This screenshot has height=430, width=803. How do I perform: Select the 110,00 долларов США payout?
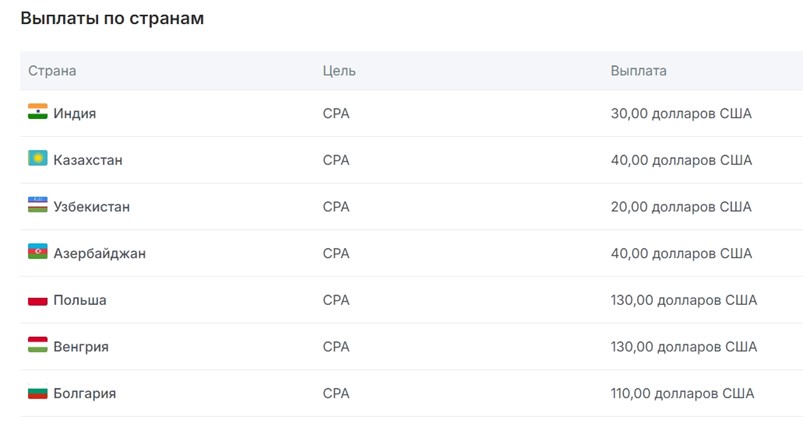pyautogui.click(x=682, y=393)
